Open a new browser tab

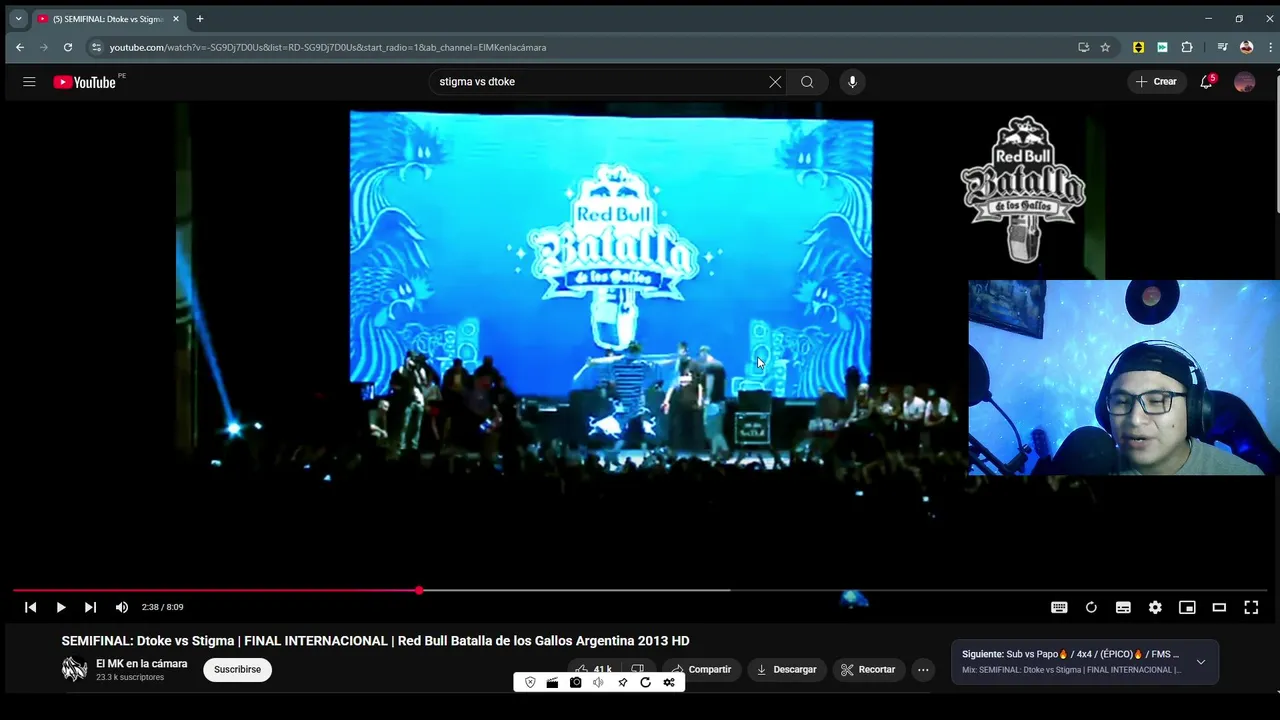200,19
